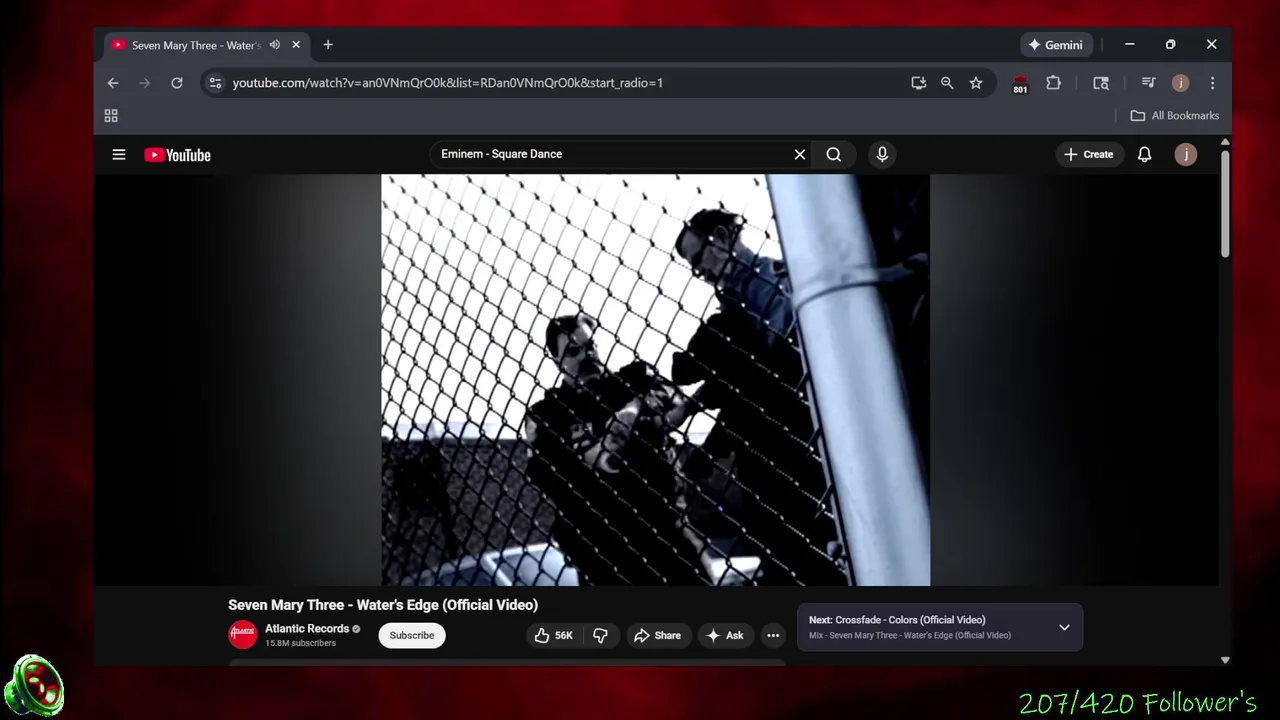Open the Extensions puzzle icon

tap(1053, 83)
